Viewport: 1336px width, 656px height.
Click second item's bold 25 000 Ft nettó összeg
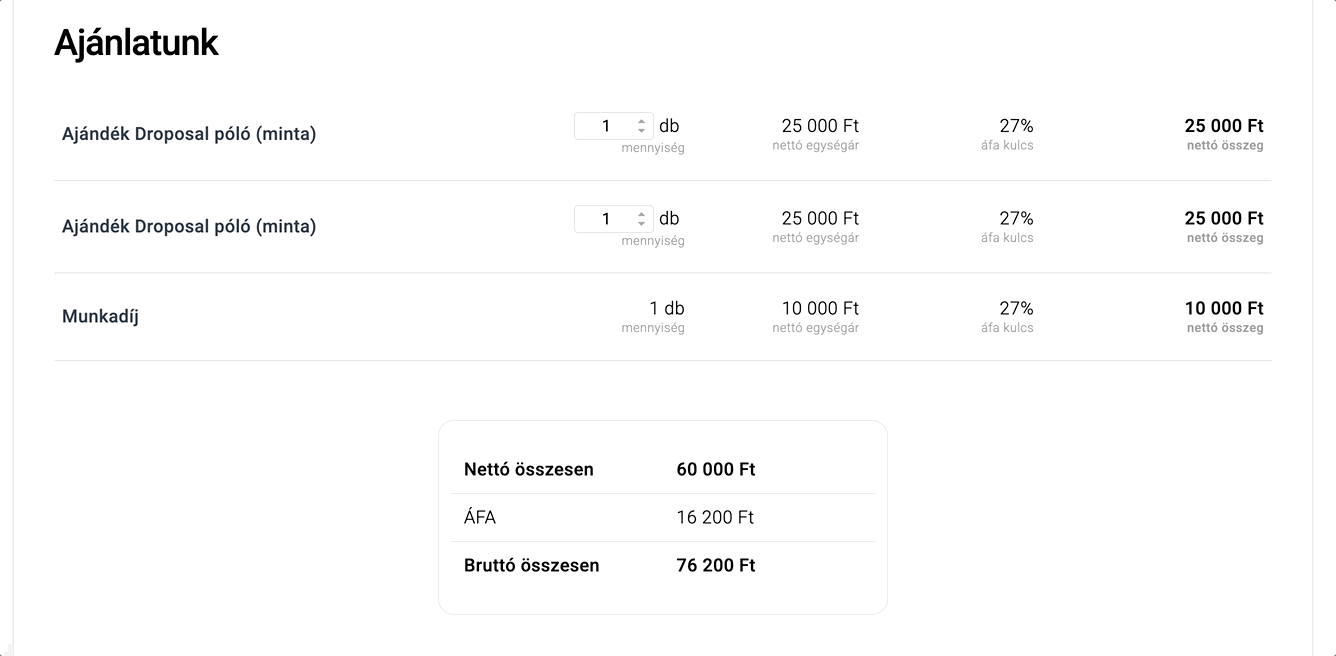tap(1224, 218)
